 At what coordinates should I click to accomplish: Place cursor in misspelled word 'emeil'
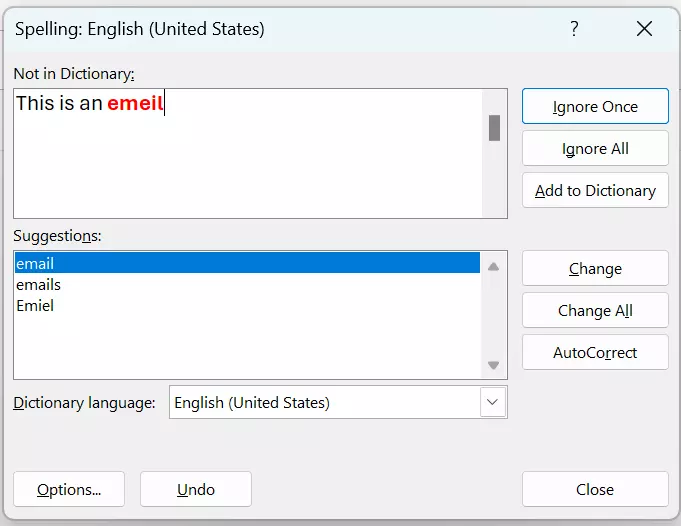pyautogui.click(x=135, y=103)
